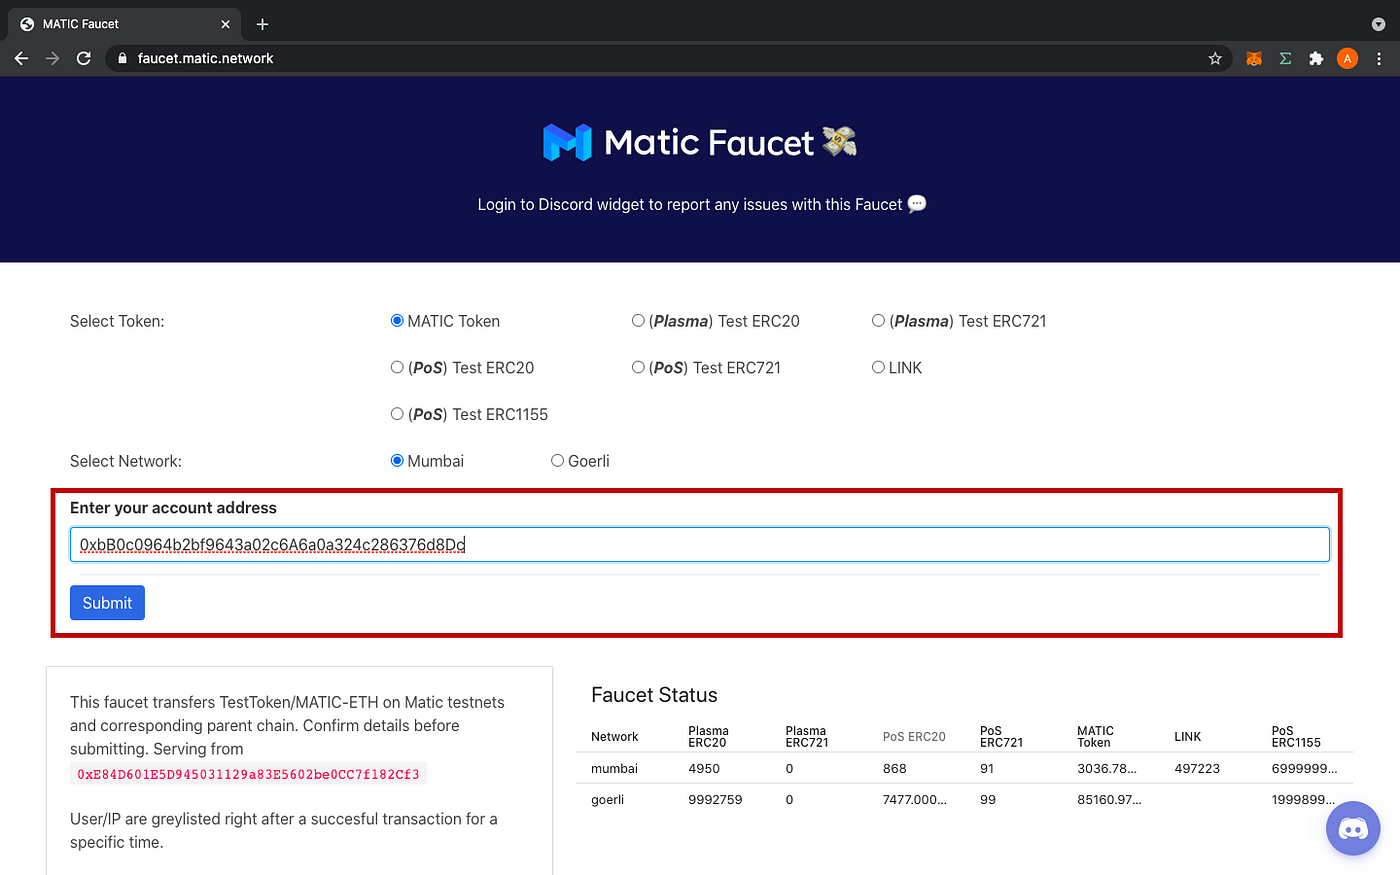The height and width of the screenshot is (875, 1400).
Task: Click the browser back arrow
Action: coord(21,58)
